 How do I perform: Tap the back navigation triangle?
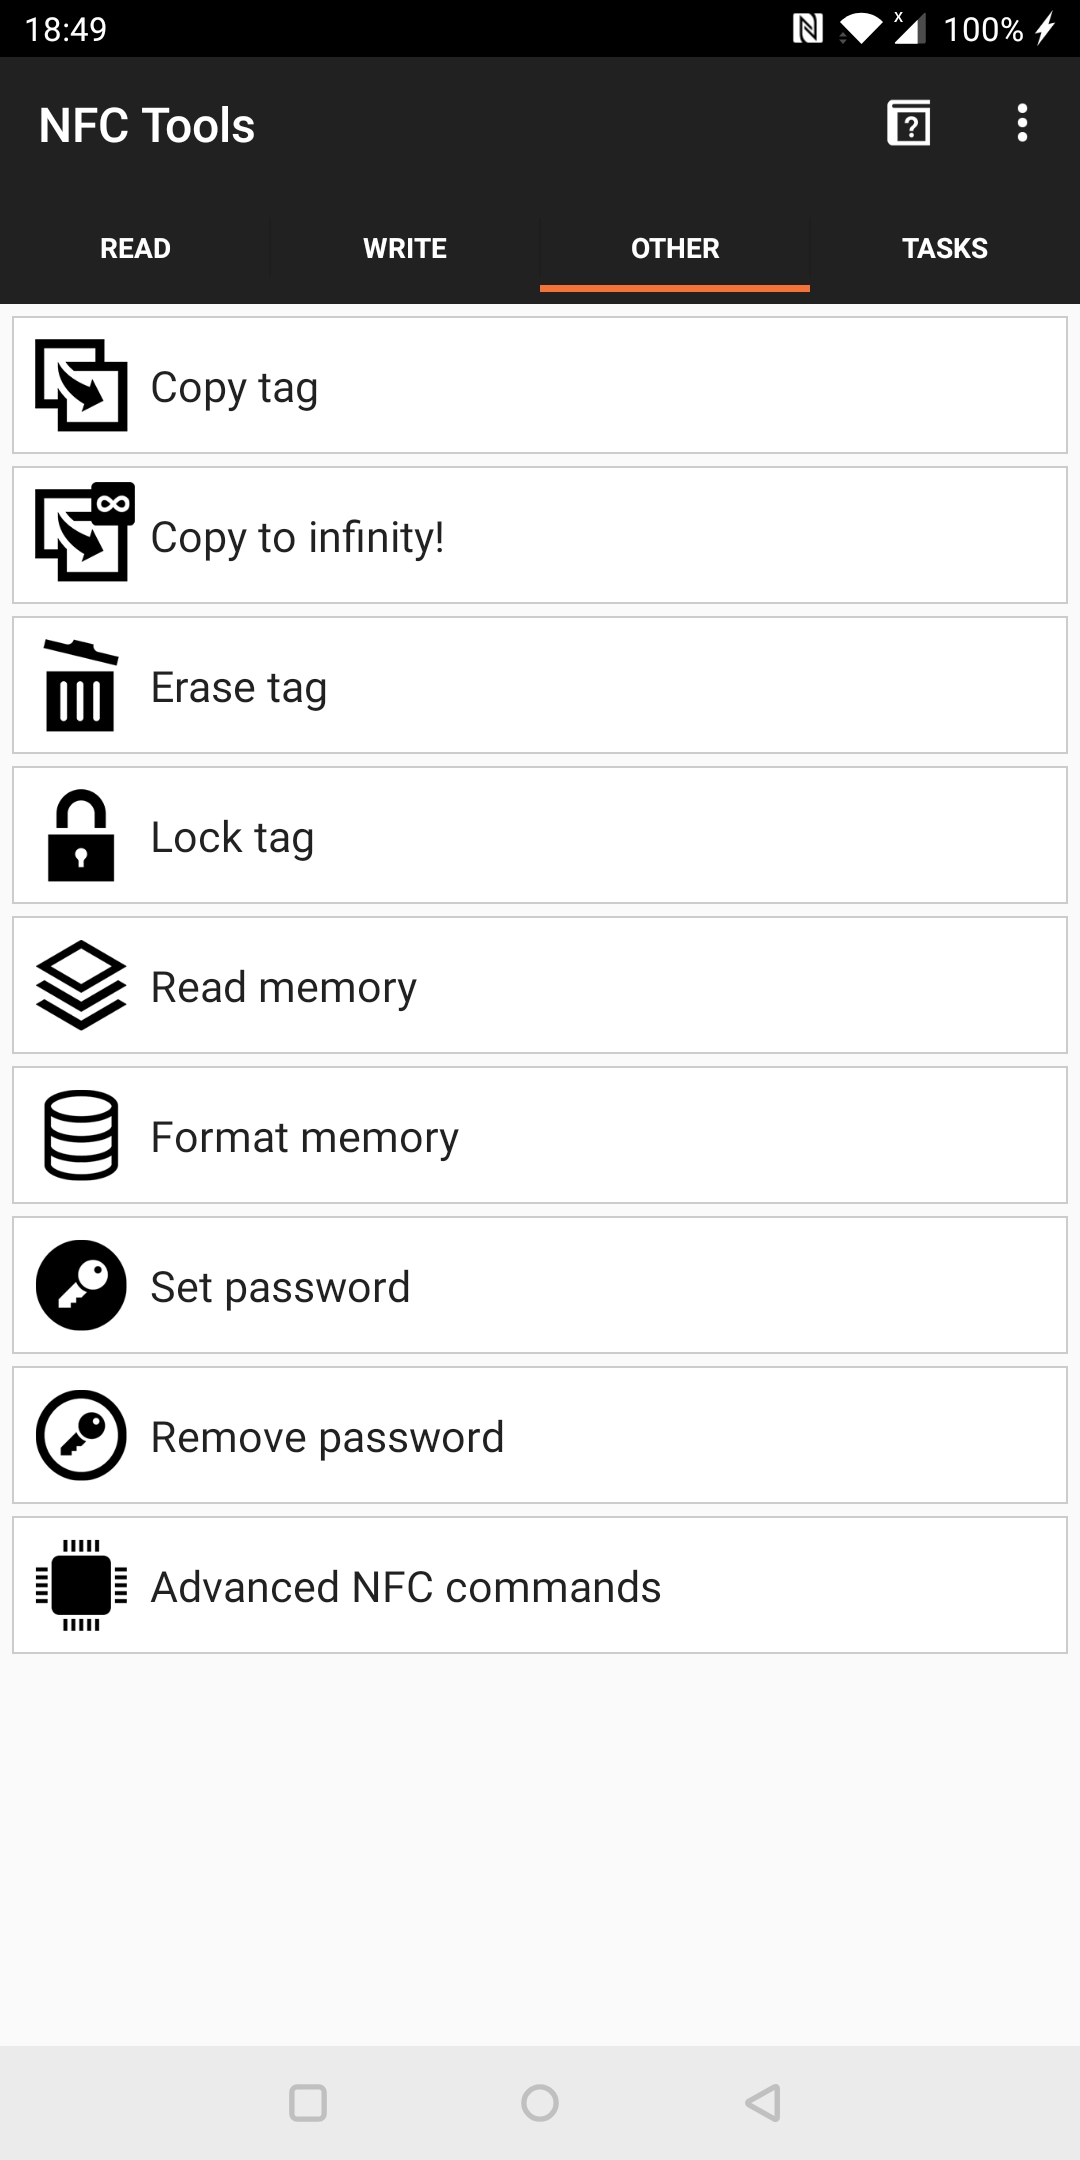coord(762,2101)
